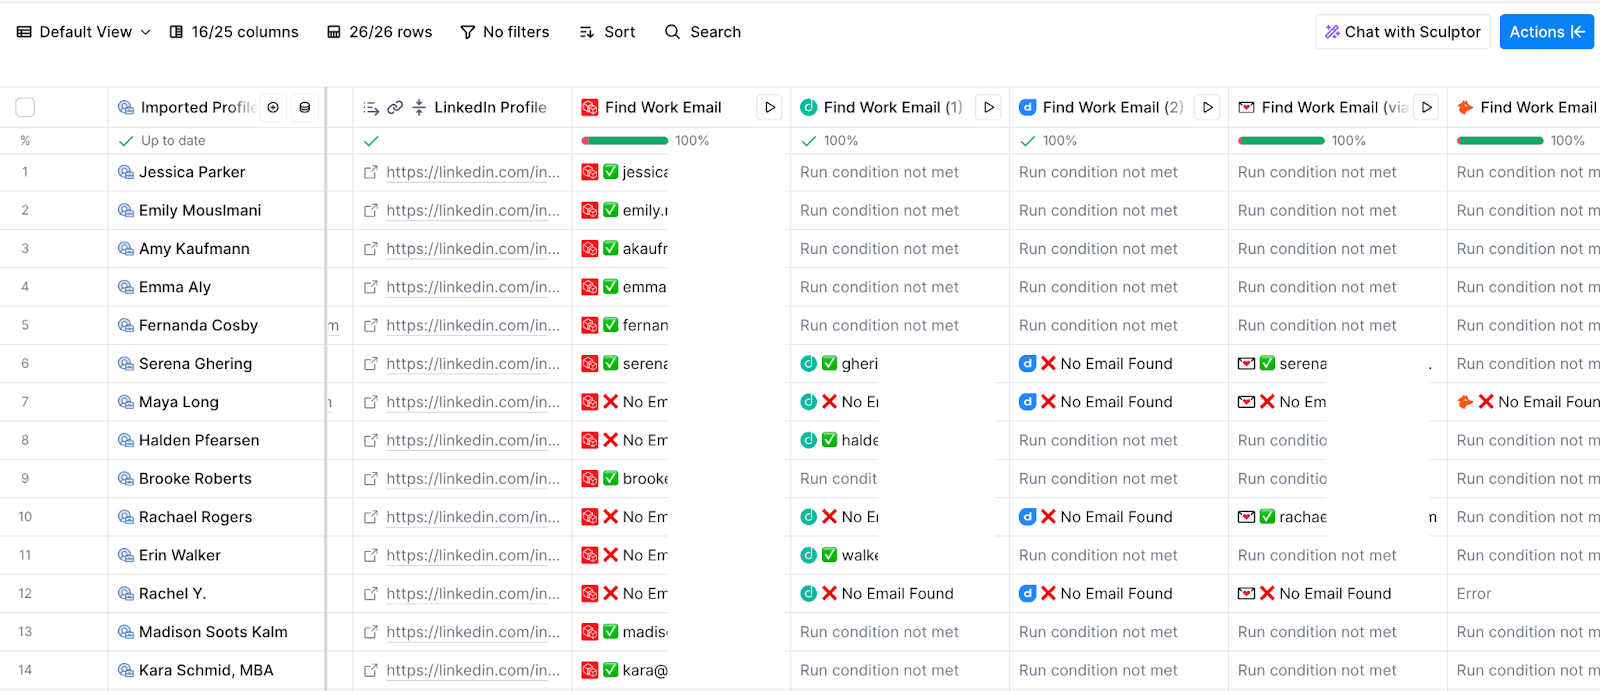The image size is (1600, 691).
Task: Click the red X in Maya Long's Find Work Email cell
Action: tap(611, 402)
